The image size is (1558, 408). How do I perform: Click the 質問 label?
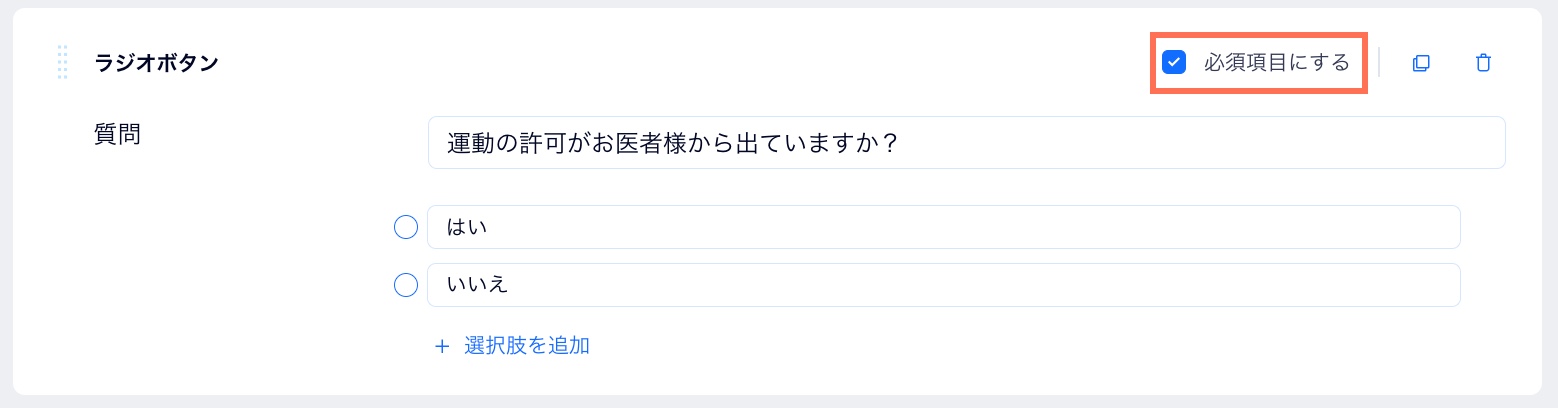coord(117,135)
